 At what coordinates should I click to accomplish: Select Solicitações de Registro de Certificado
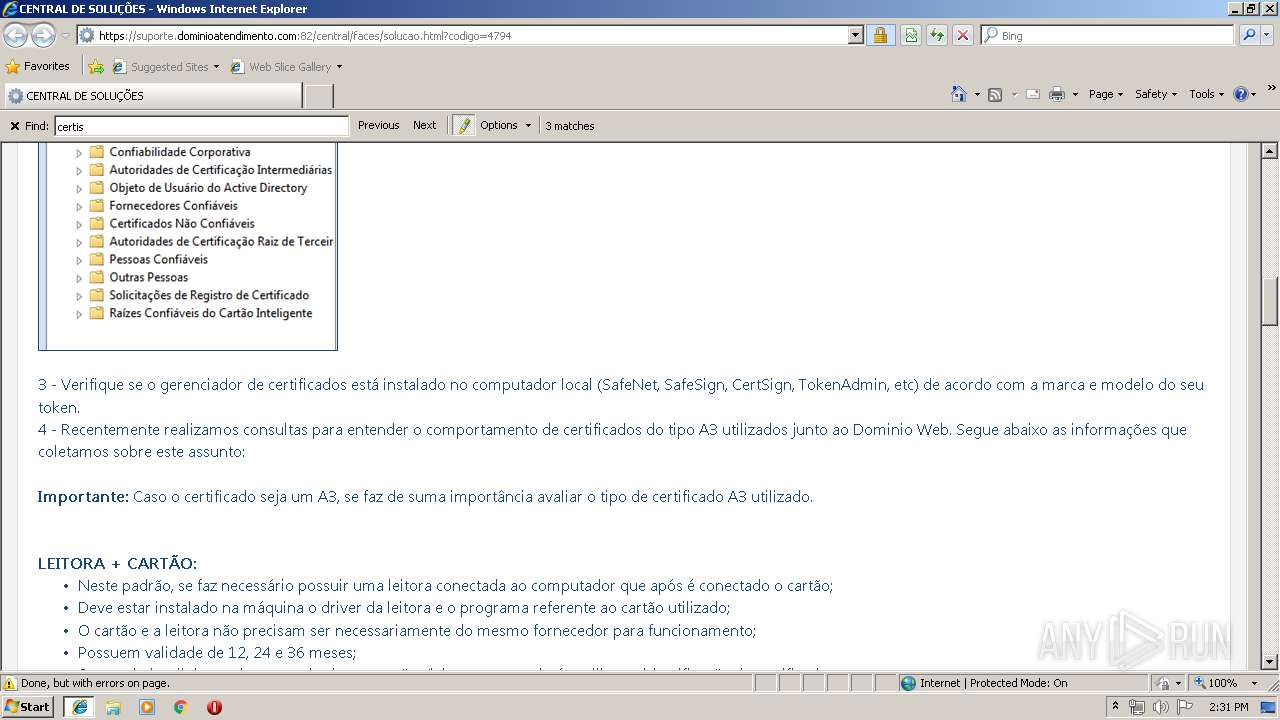click(209, 296)
